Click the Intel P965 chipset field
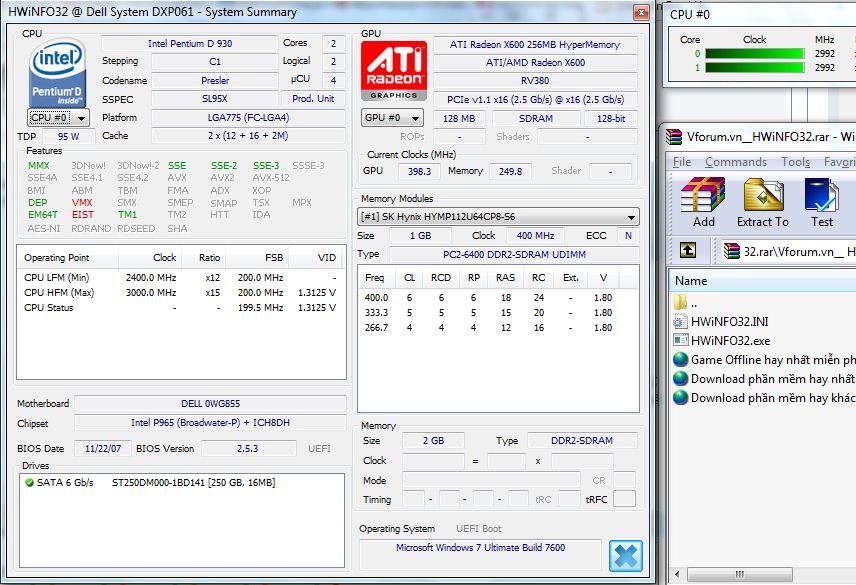Screen dimensions: 856x585 tap(210, 423)
